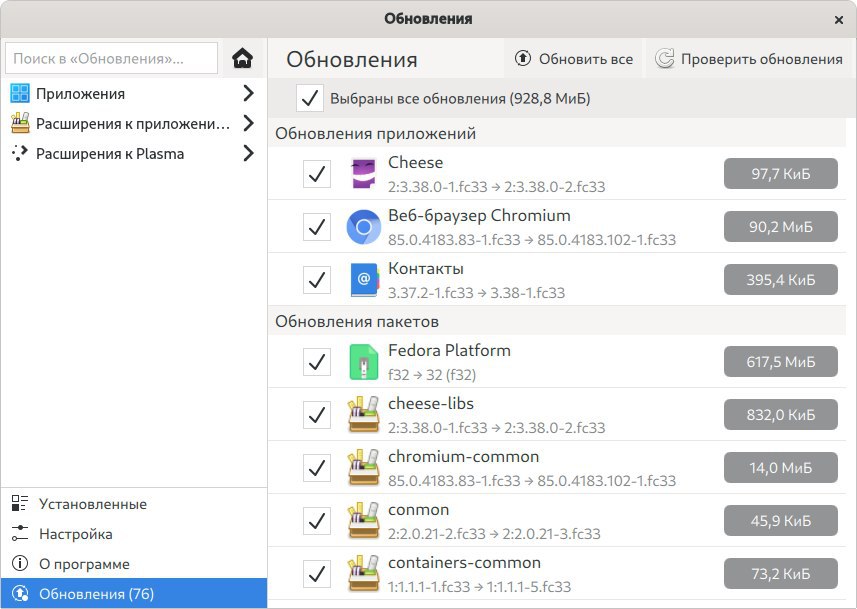
Task: Uncheck all selected updates checkbox
Action: pos(310,98)
